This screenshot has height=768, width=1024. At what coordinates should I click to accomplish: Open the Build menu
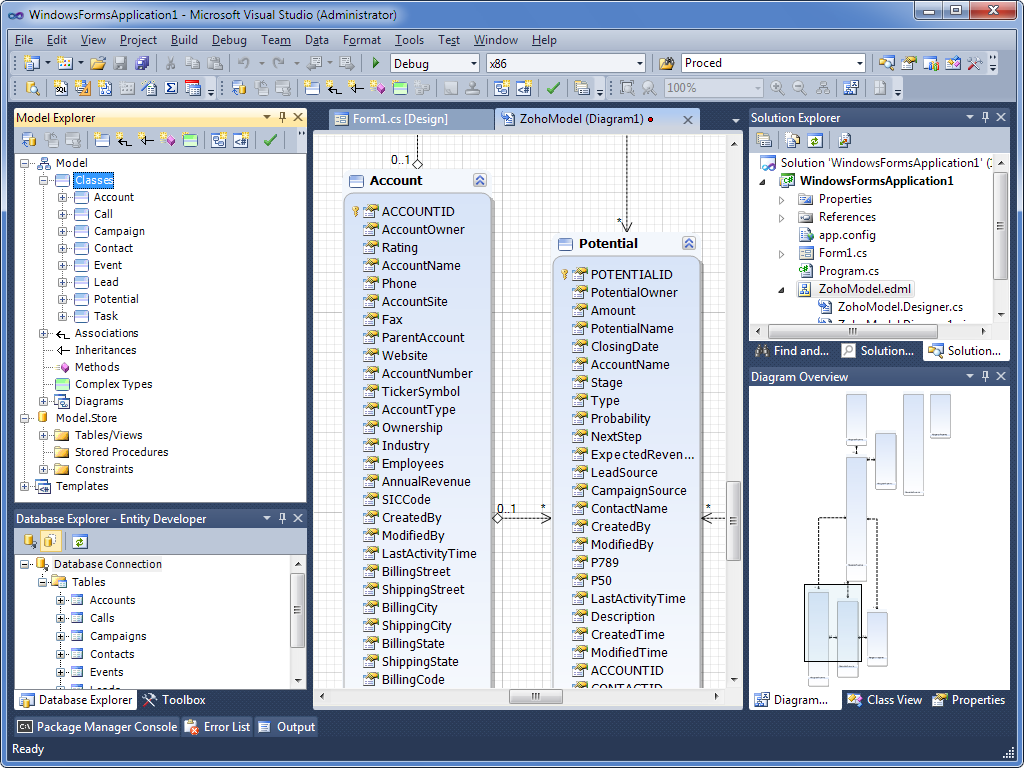coord(184,40)
